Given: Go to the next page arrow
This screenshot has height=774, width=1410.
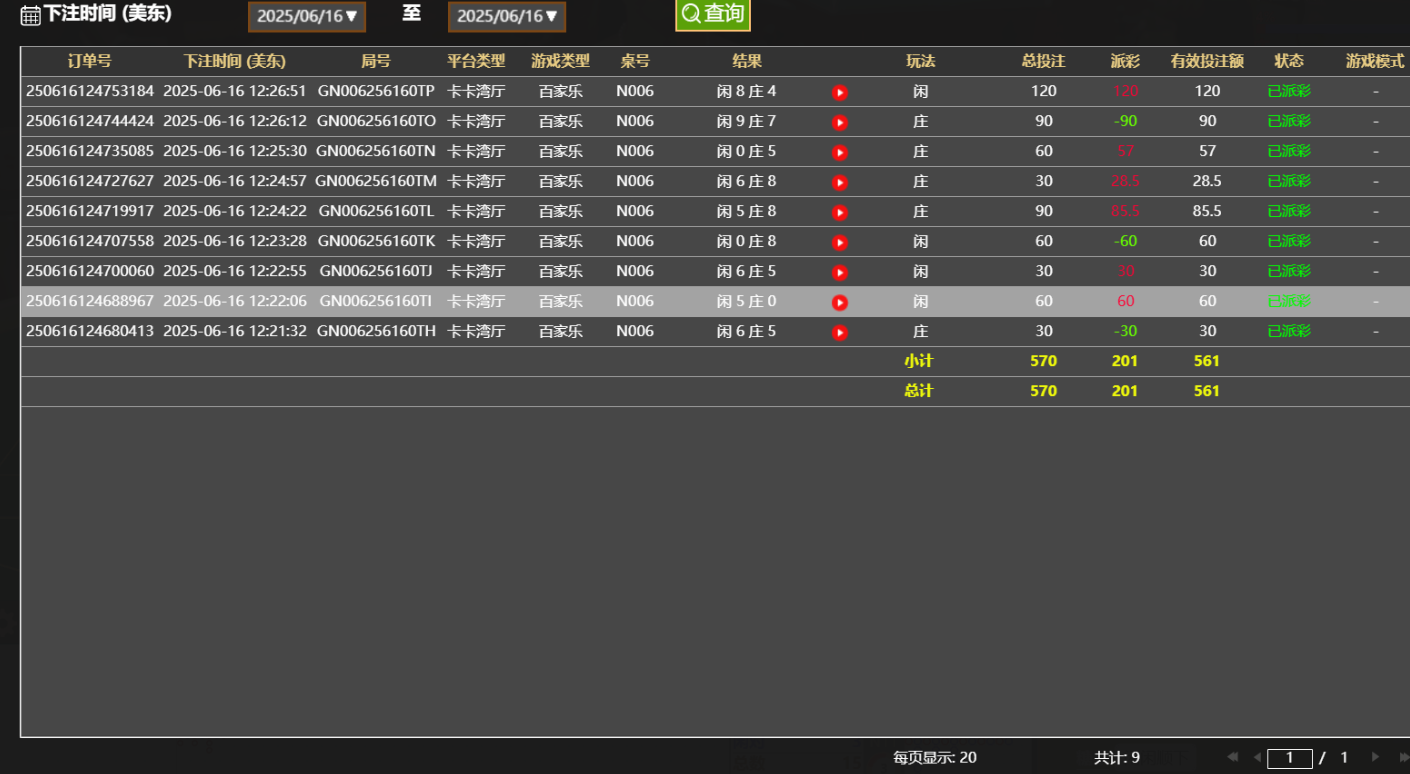Looking at the screenshot, I should 1376,758.
